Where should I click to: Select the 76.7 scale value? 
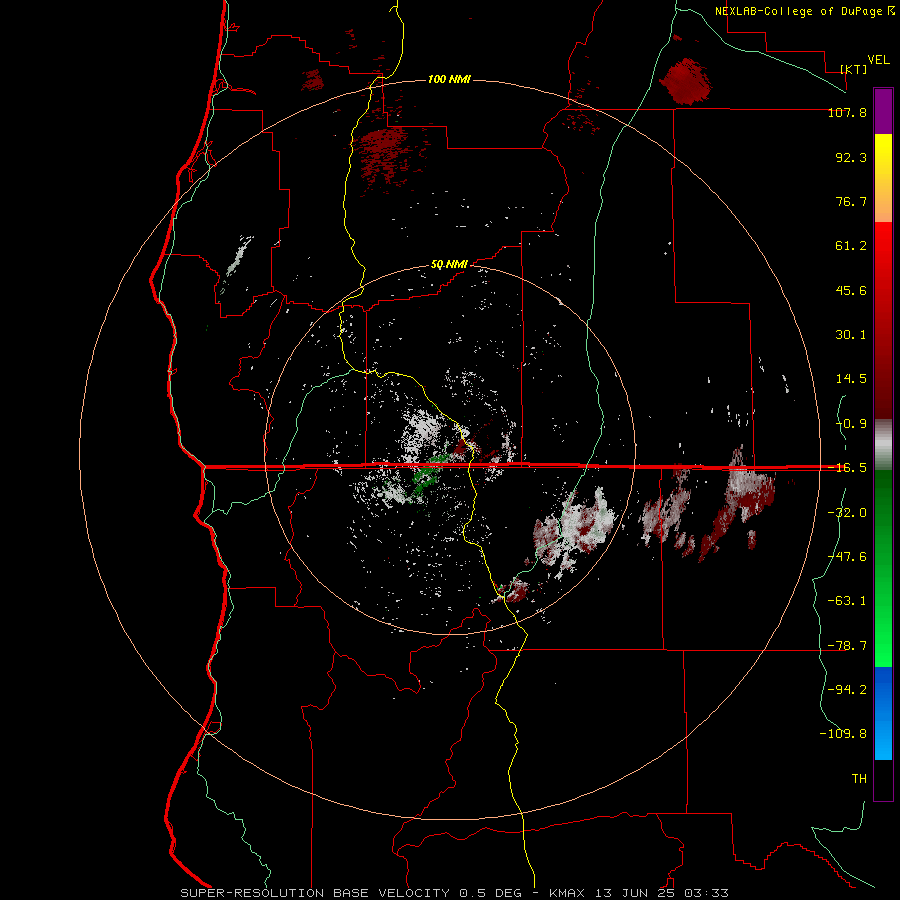pos(851,201)
